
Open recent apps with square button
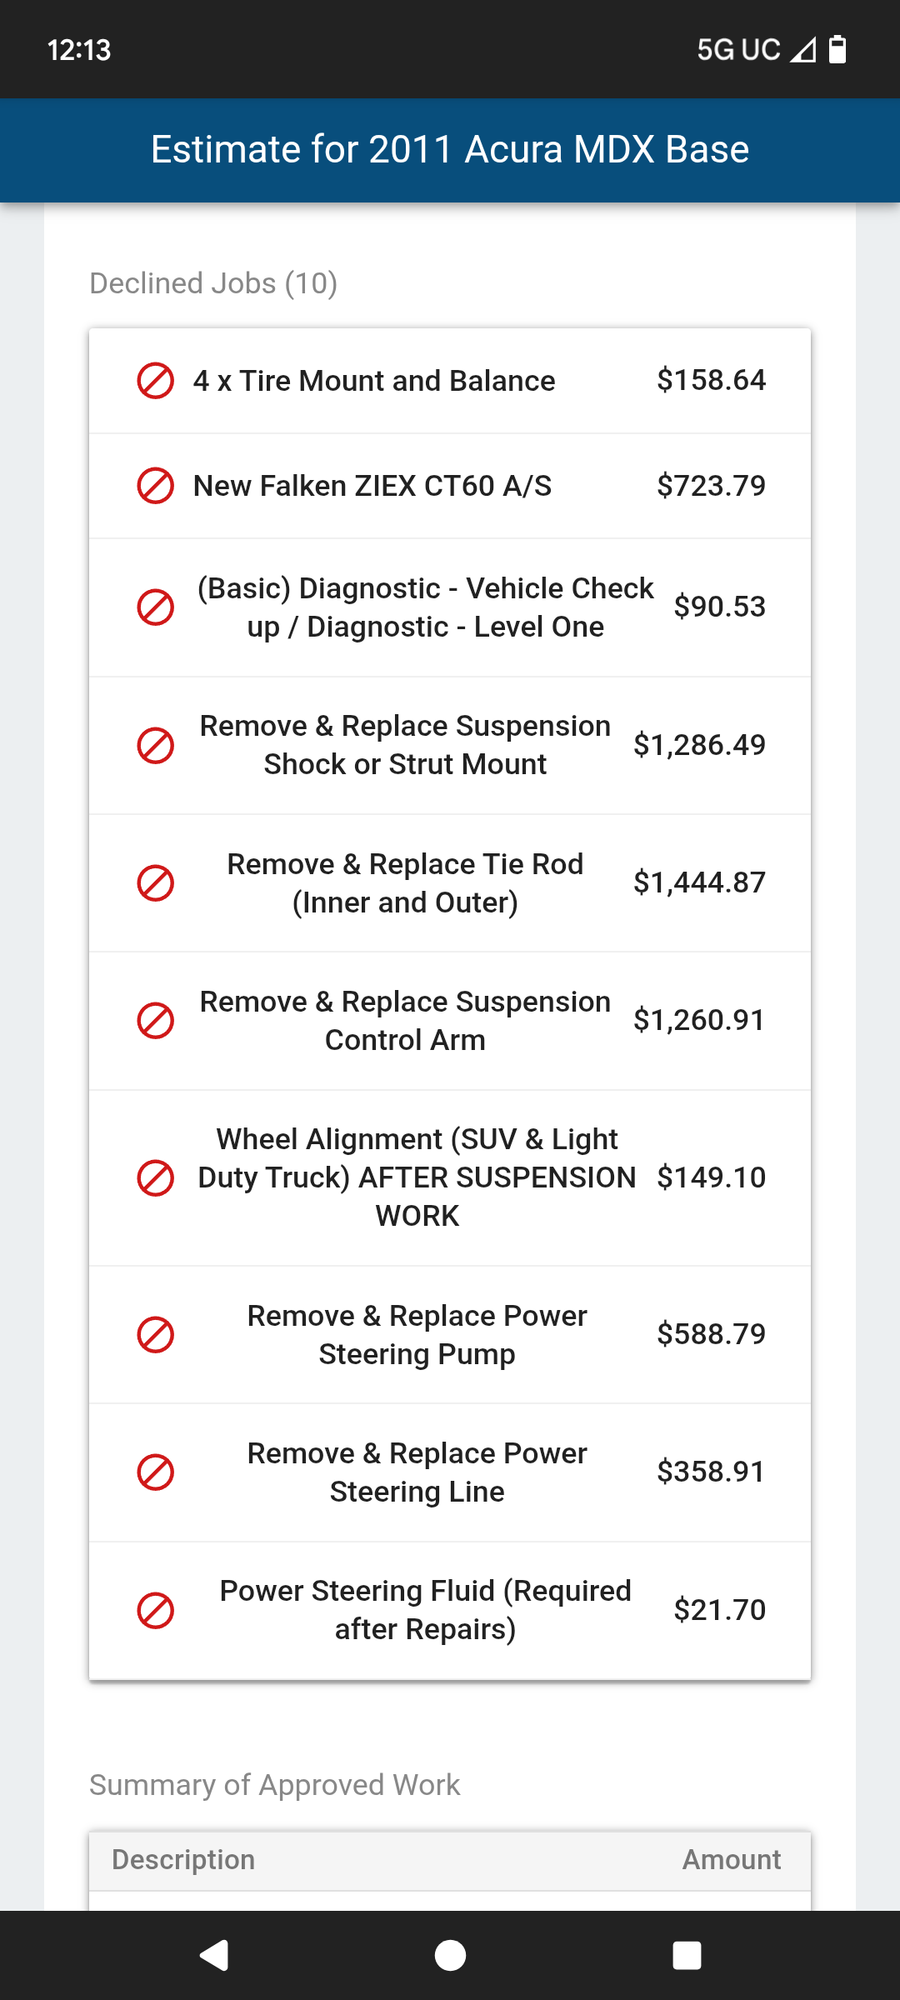tap(687, 1955)
